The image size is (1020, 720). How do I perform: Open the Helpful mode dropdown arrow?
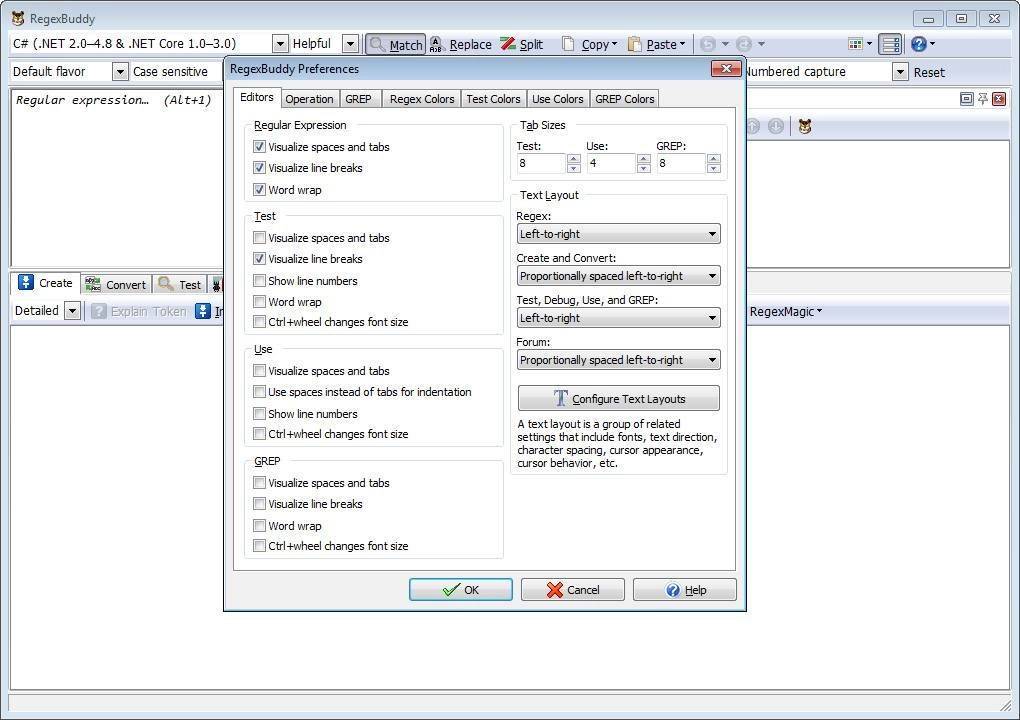click(x=350, y=44)
